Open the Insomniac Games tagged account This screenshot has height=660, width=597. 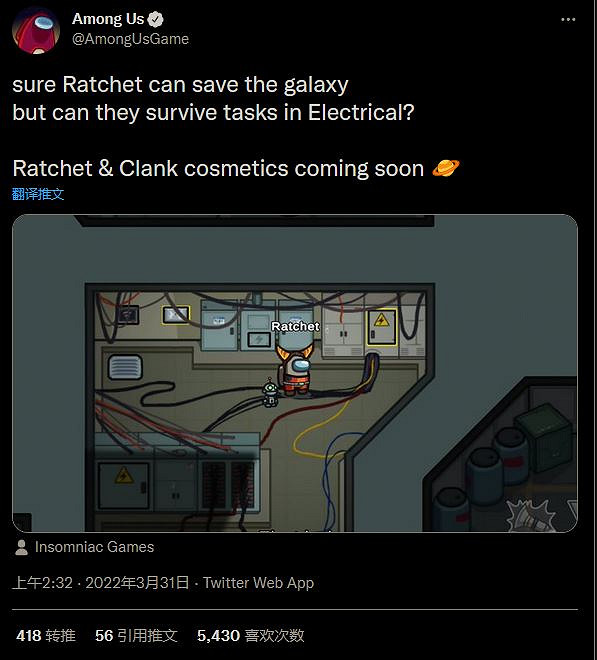pyautogui.click(x=94, y=547)
